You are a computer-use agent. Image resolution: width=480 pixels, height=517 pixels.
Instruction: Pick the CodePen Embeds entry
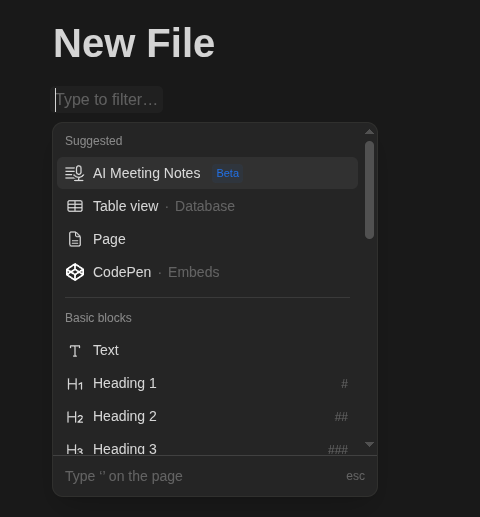(x=207, y=272)
